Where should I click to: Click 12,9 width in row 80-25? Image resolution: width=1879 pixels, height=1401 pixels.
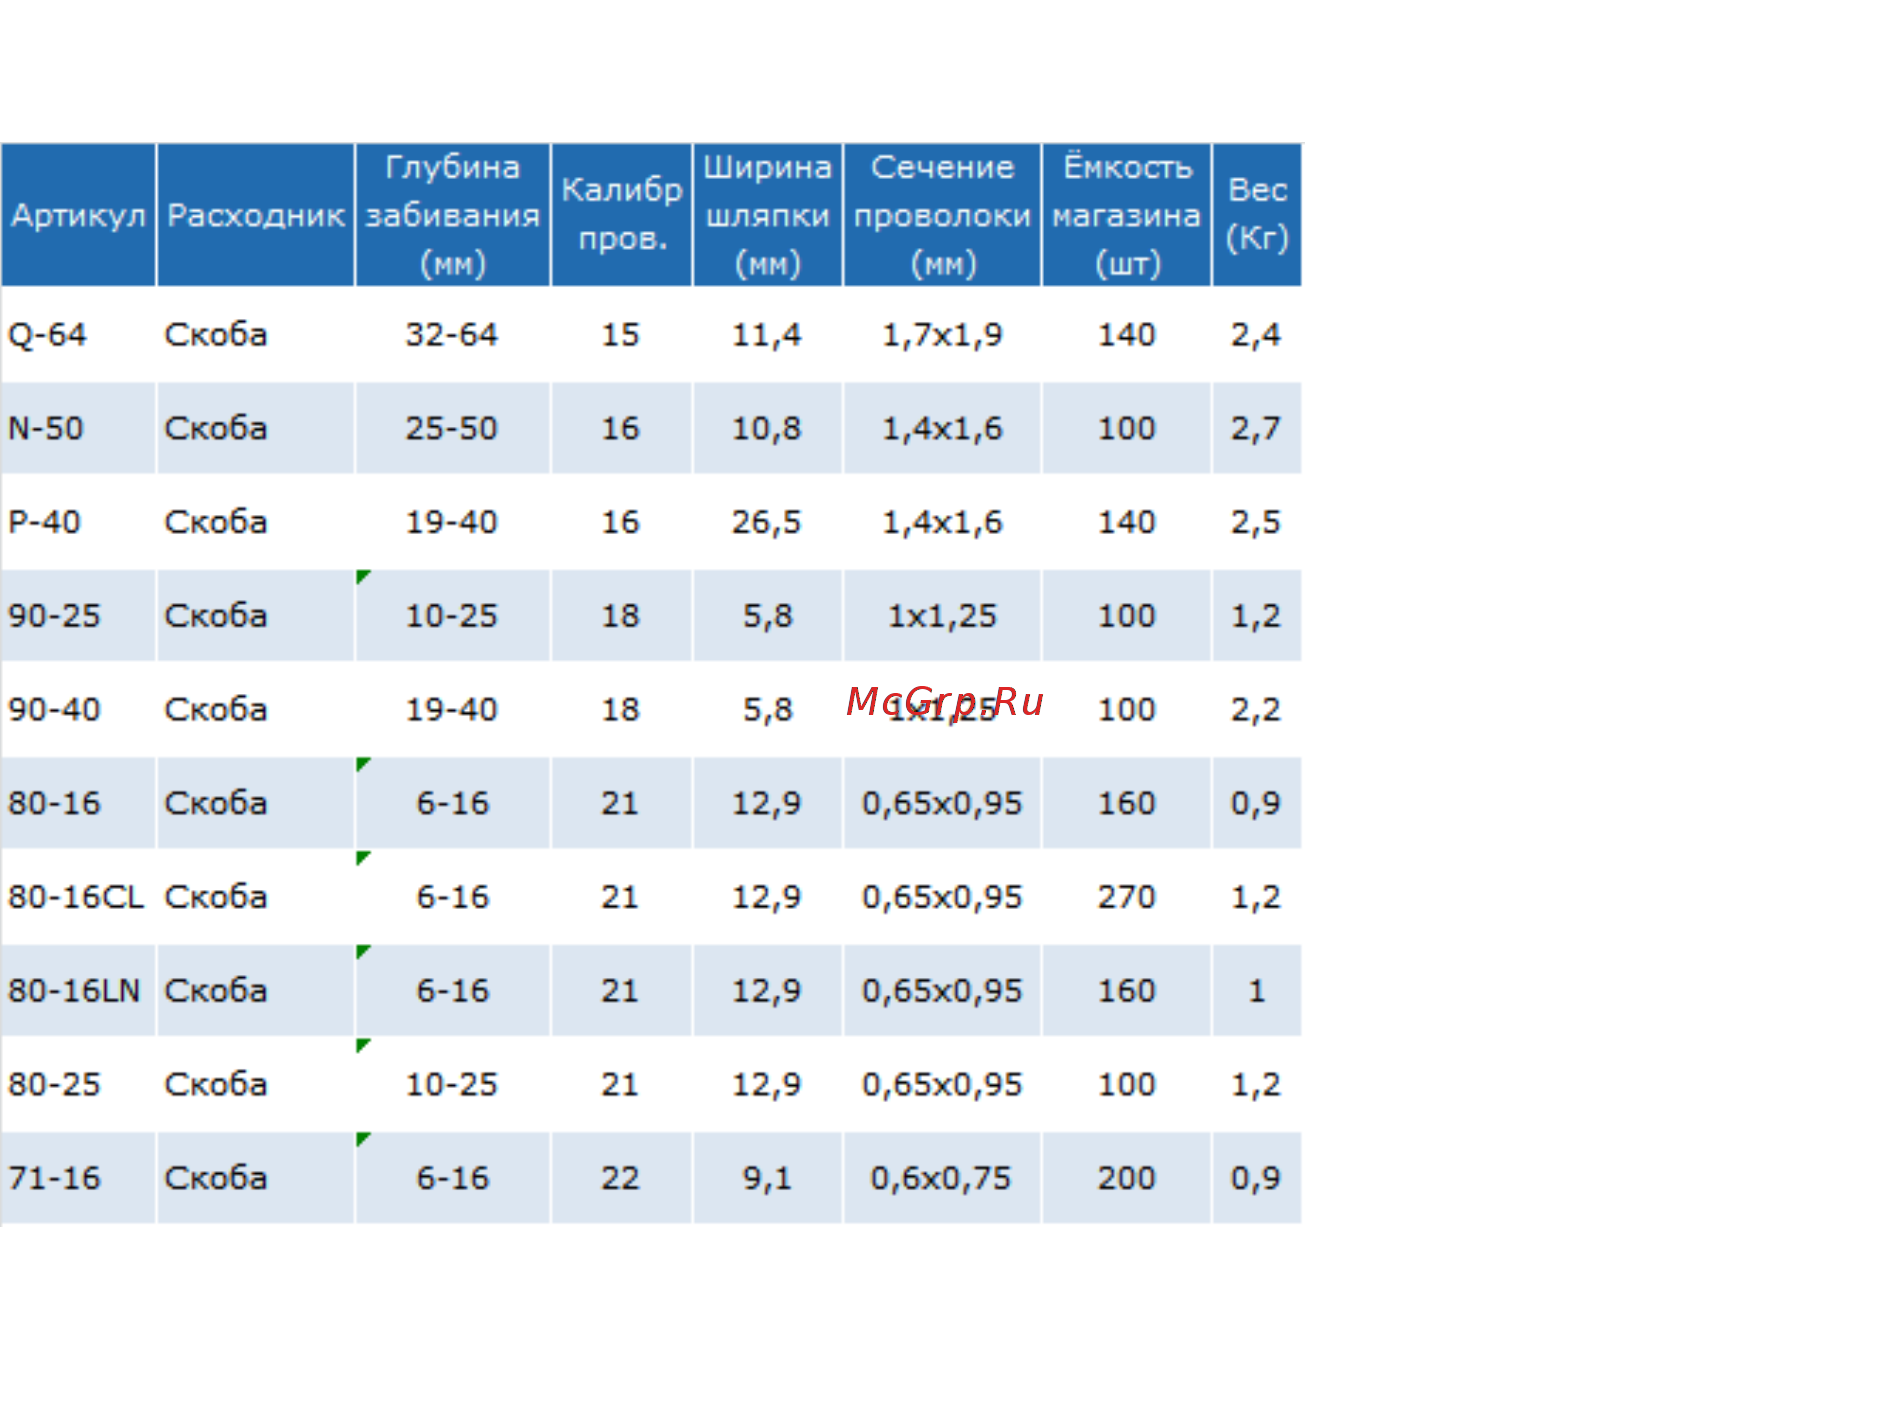pos(767,1084)
